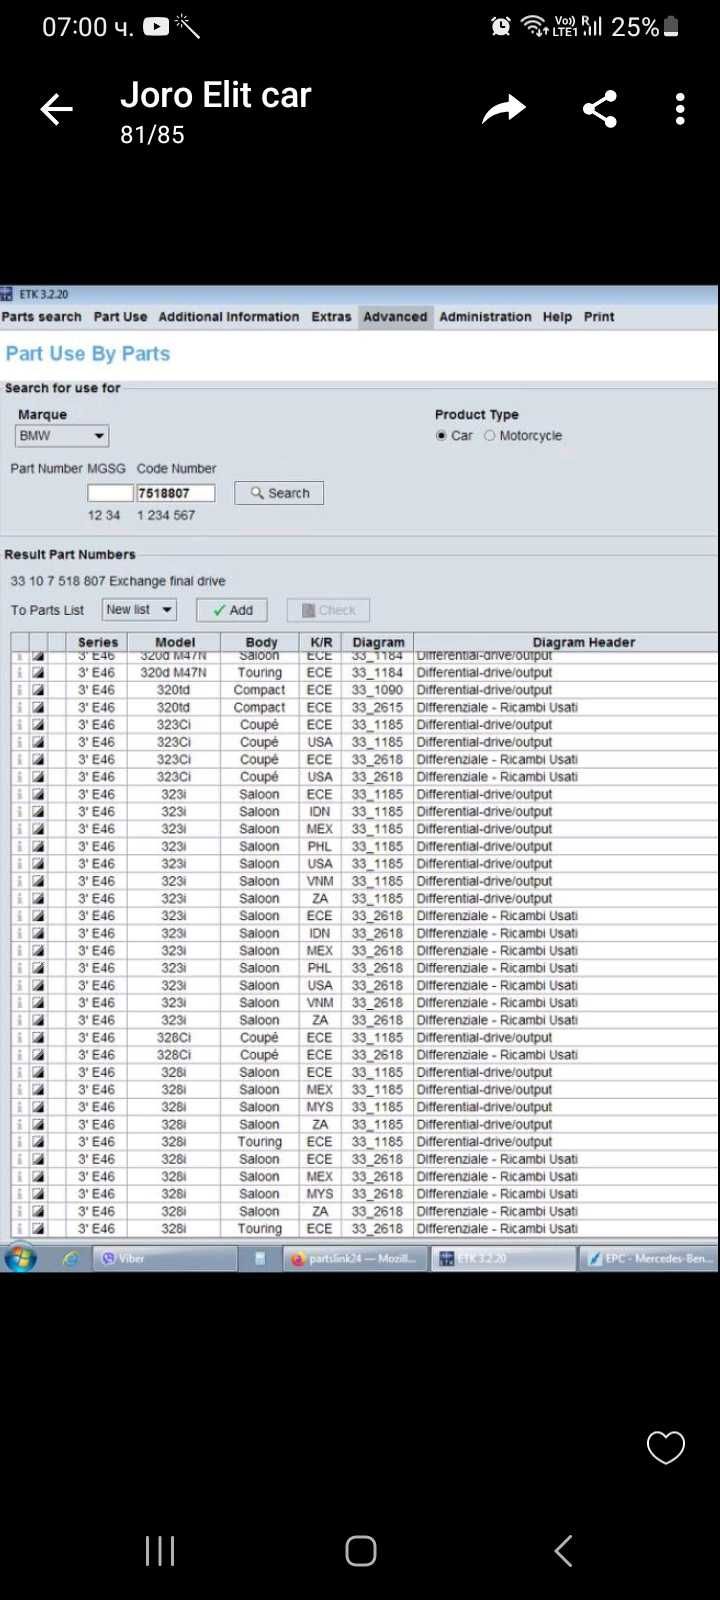Open the Print menu
The image size is (720, 1600).
(x=599, y=317)
